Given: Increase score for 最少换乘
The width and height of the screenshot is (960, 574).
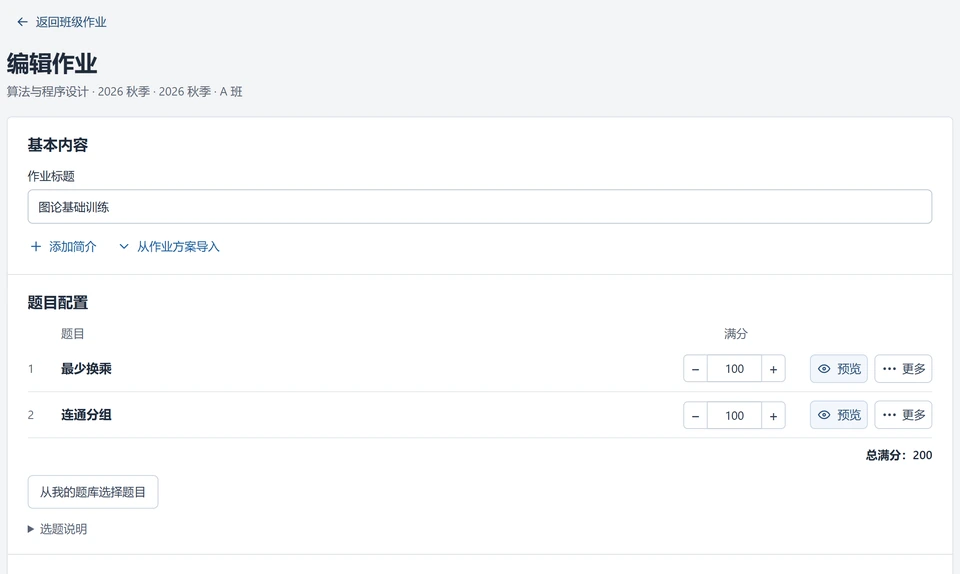Looking at the screenshot, I should (773, 369).
